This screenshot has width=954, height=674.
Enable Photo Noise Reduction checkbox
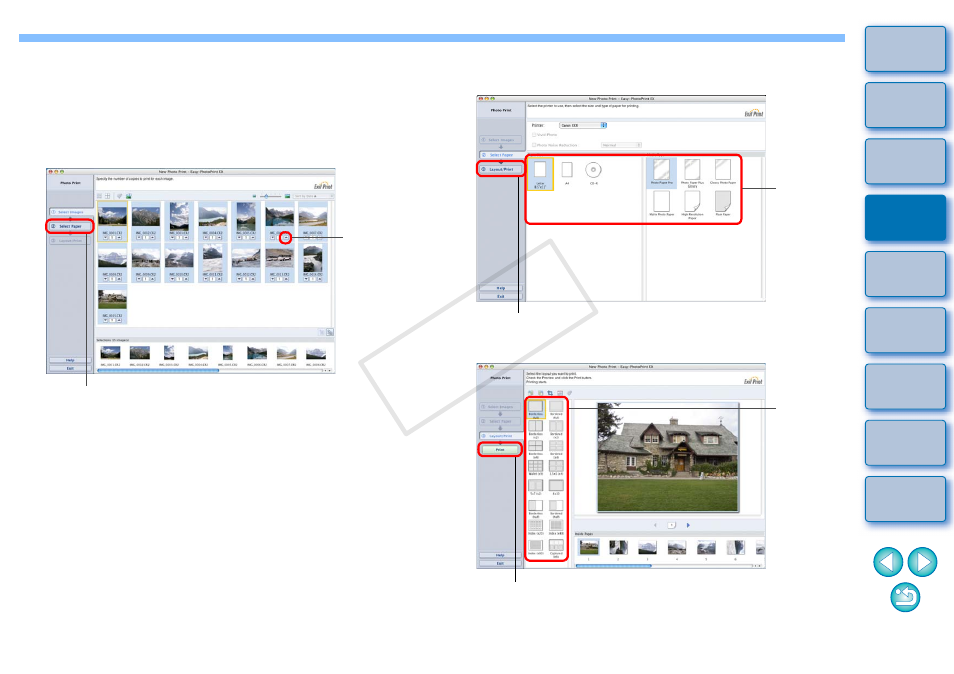[x=534, y=145]
